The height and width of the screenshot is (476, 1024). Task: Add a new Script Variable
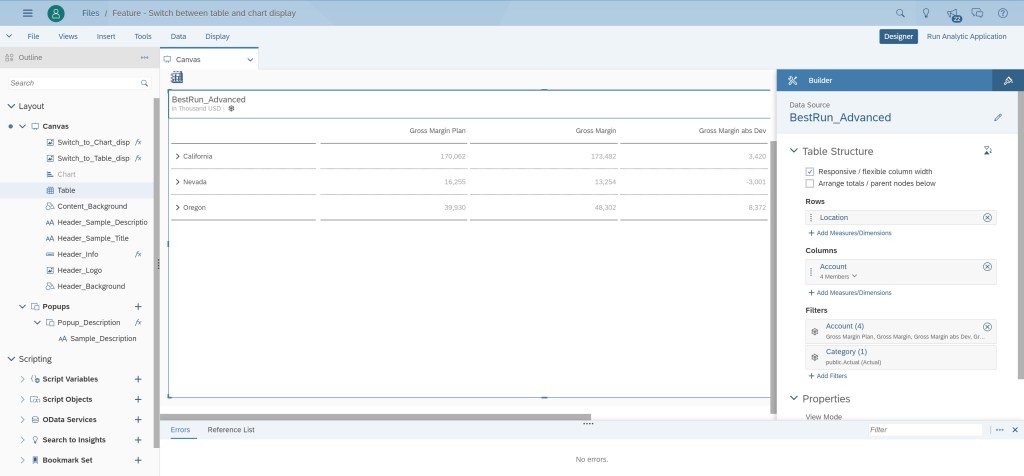138,379
